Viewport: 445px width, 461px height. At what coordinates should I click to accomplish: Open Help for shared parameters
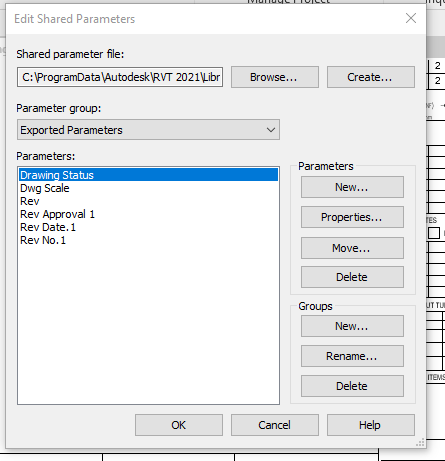pos(371,425)
